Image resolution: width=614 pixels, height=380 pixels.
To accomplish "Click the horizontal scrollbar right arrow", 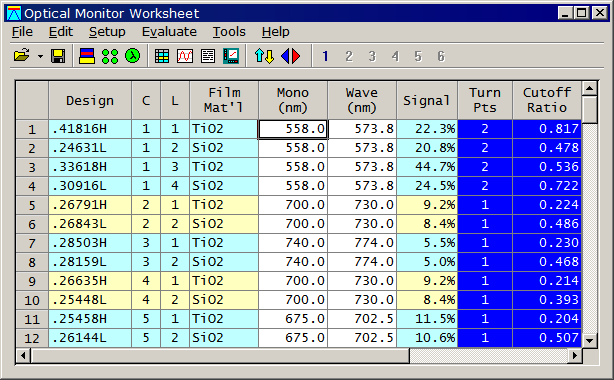I will [x=575, y=355].
